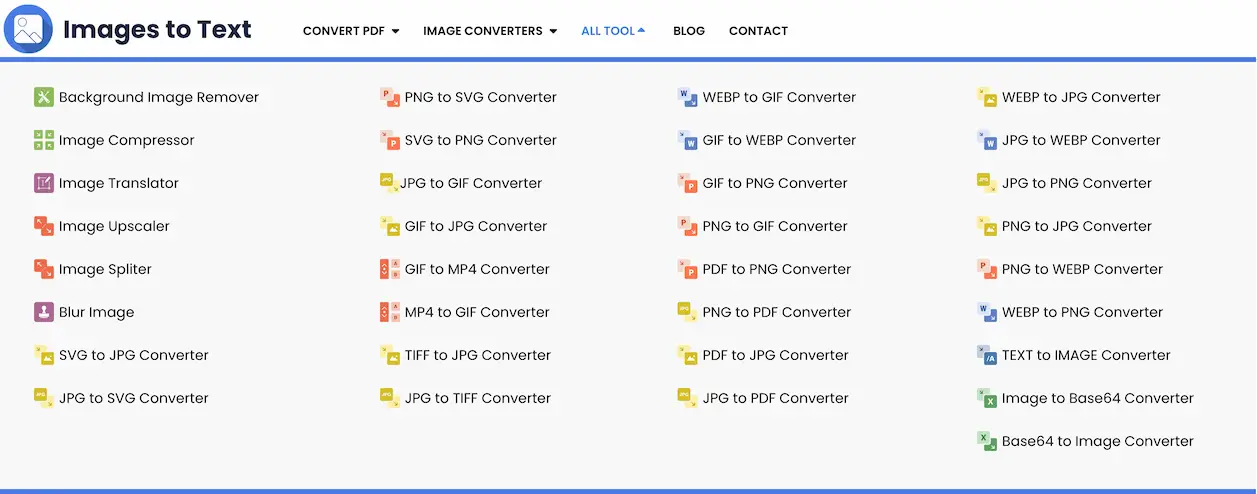The height and width of the screenshot is (494, 1257).
Task: Open the Image Converters dropdown menu
Action: 489,31
